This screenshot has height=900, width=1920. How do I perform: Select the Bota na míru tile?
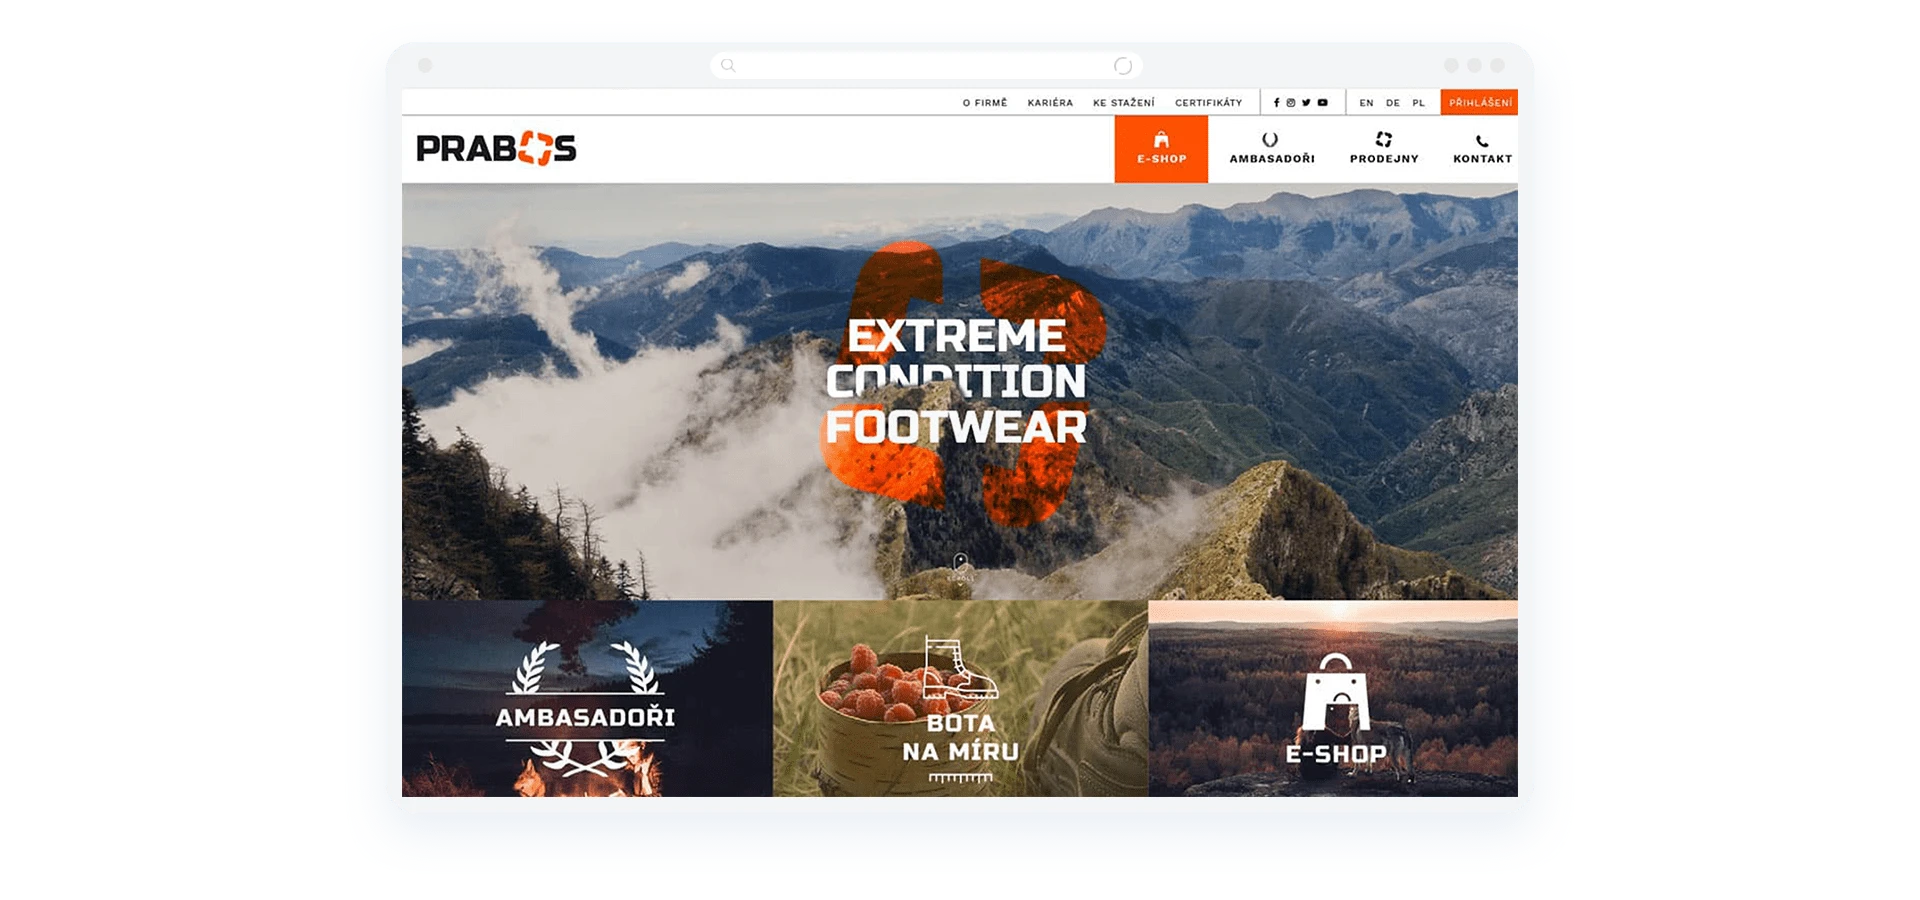tap(960, 699)
